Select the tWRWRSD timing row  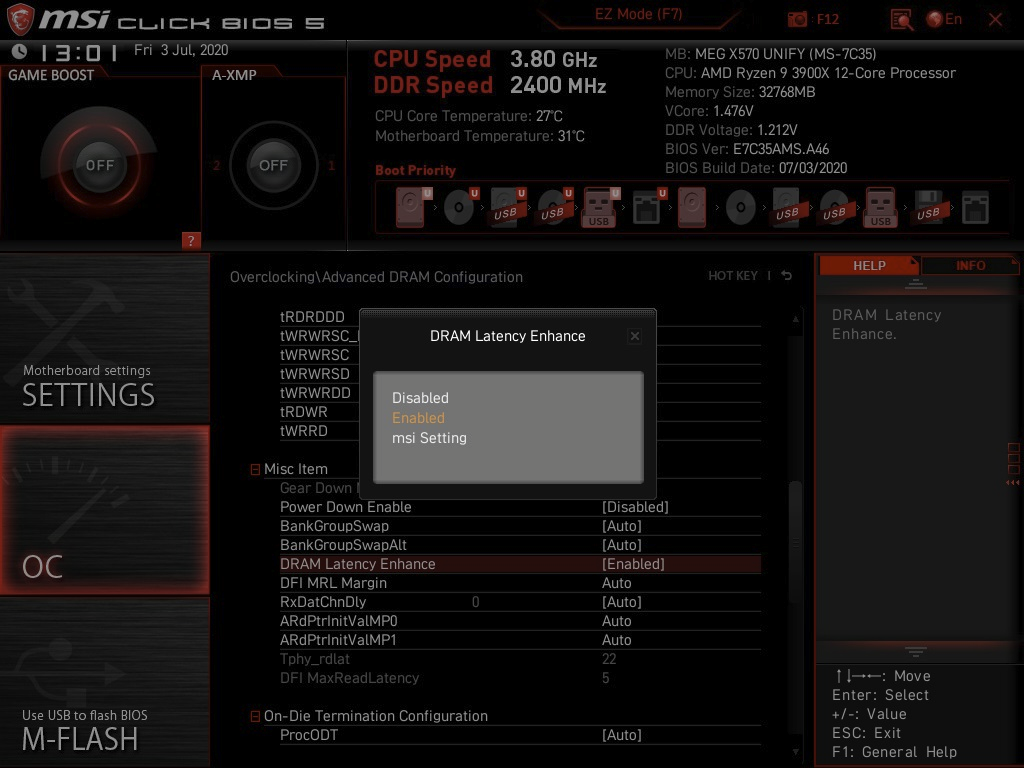315,374
